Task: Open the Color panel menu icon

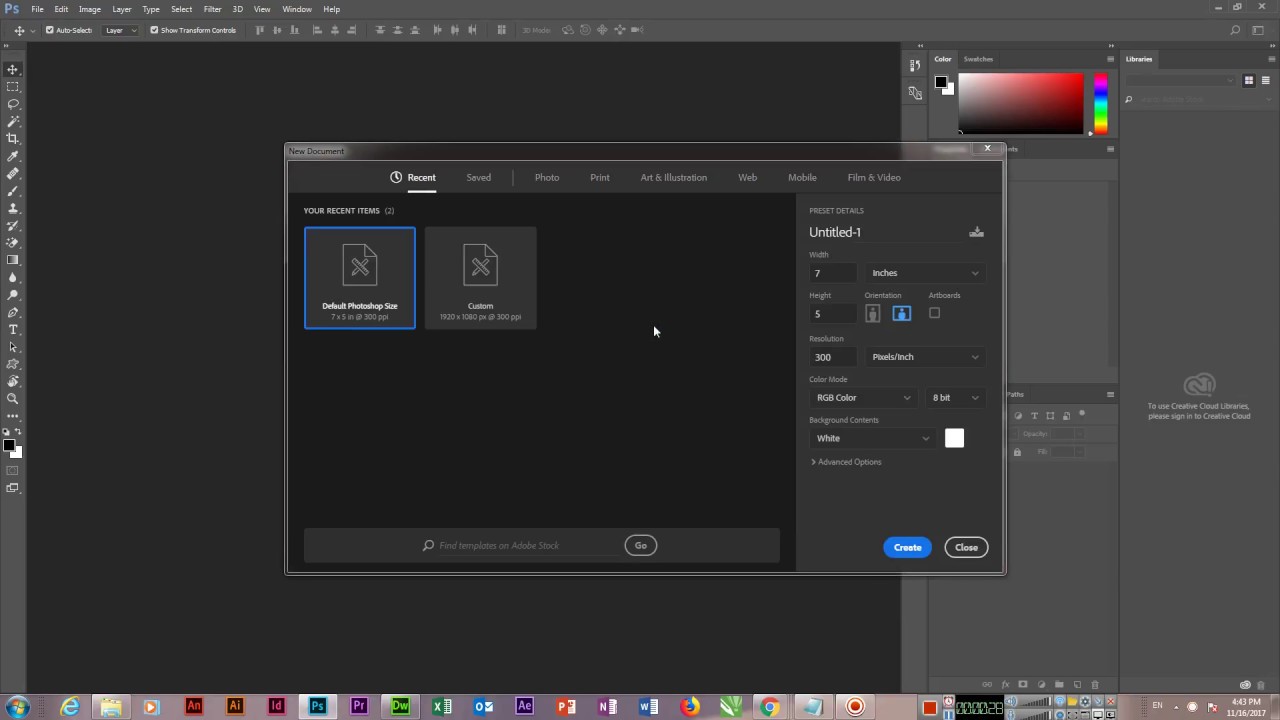Action: point(1110,59)
